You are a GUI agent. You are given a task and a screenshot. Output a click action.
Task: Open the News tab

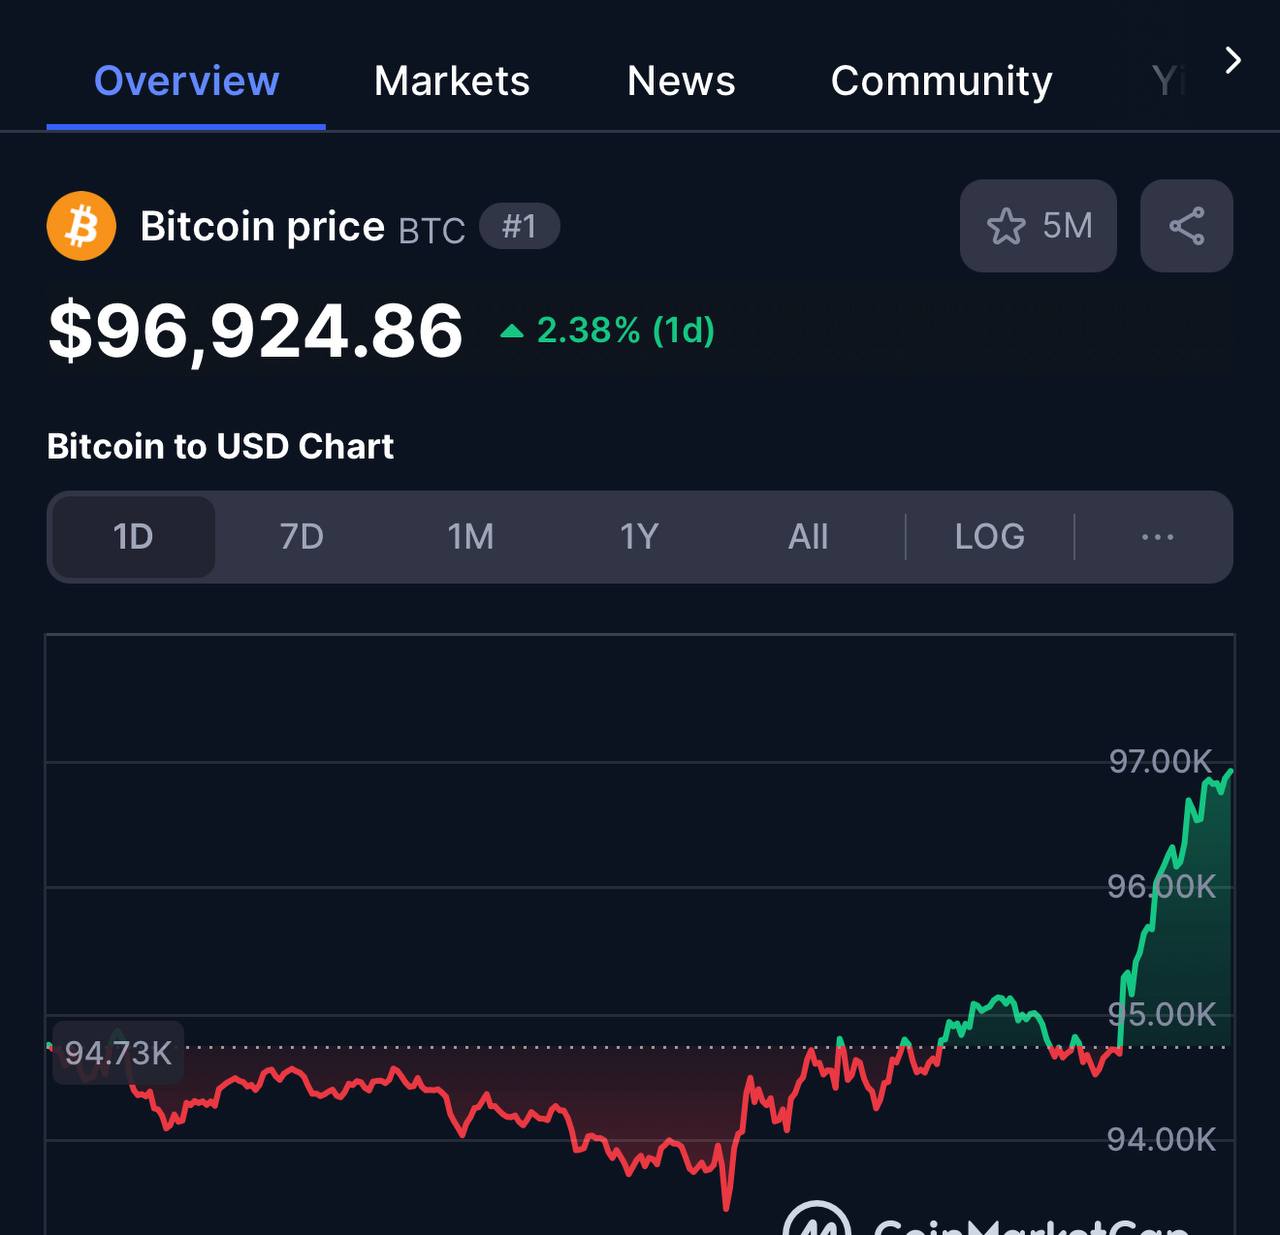click(681, 81)
